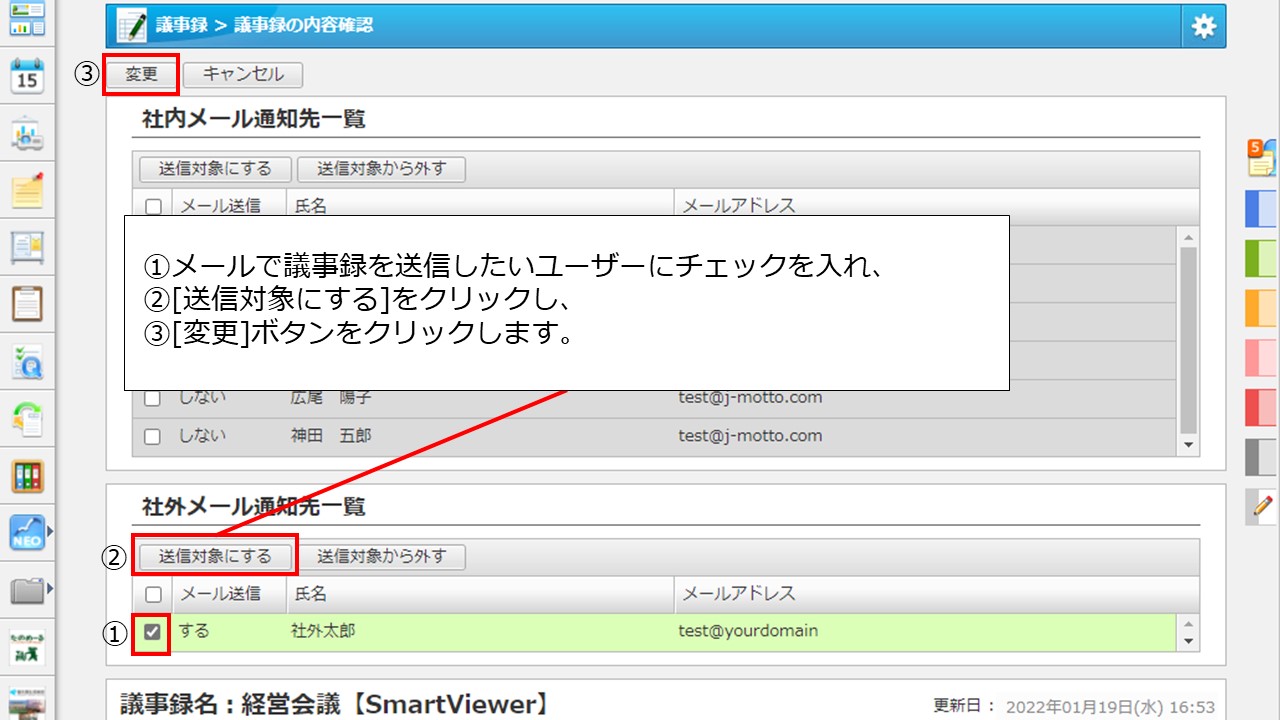This screenshot has height=720, width=1280.
Task: Click 送信対象にする in 社内メール通知先一覧
Action: [x=215, y=169]
